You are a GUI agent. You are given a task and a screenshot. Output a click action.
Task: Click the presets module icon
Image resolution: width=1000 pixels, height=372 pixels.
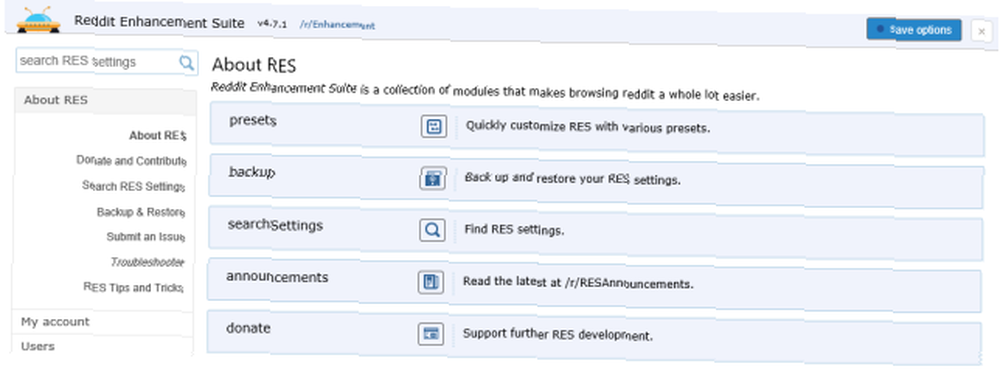coord(434,126)
